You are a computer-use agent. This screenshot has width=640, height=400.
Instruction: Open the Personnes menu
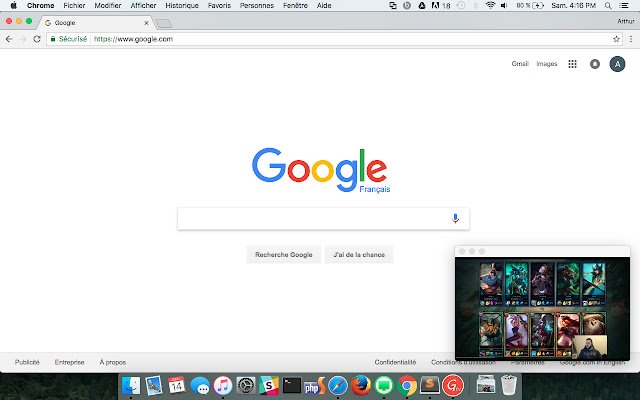tap(257, 6)
